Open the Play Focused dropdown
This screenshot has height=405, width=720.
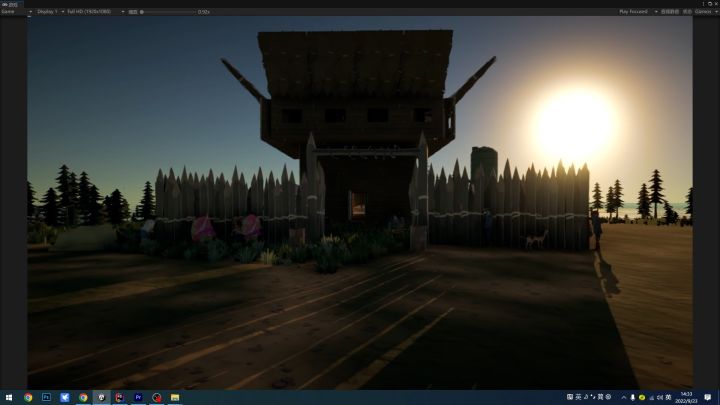point(637,12)
